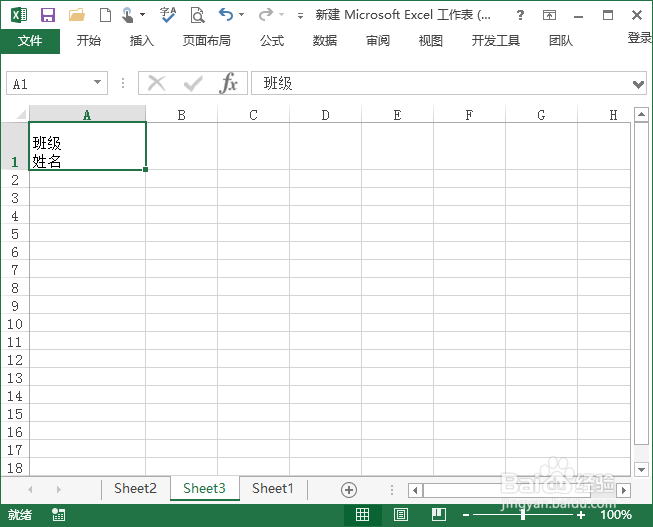Click the macro recording icon in status bar
Viewport: 653px width, 527px height.
click(x=58, y=515)
